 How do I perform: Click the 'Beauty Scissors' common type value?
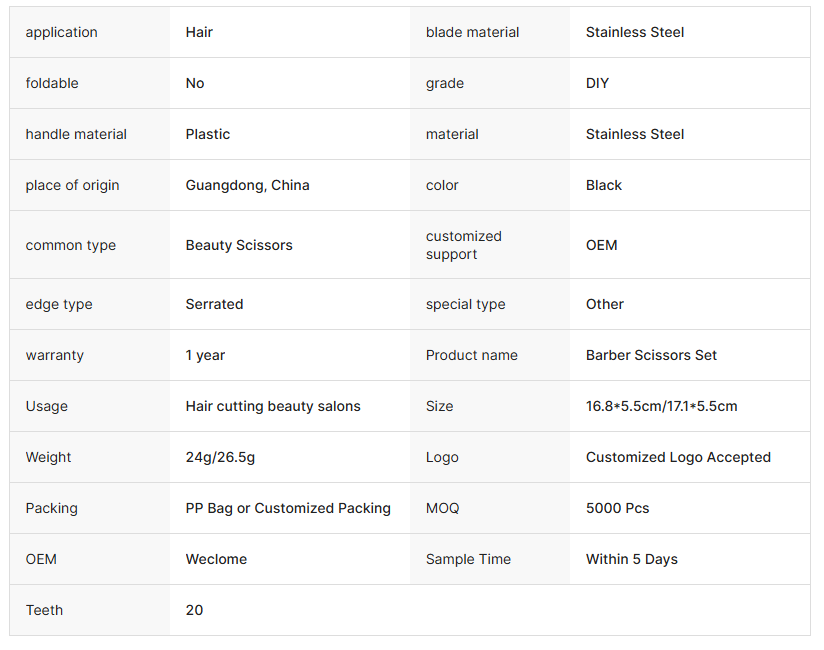point(239,245)
